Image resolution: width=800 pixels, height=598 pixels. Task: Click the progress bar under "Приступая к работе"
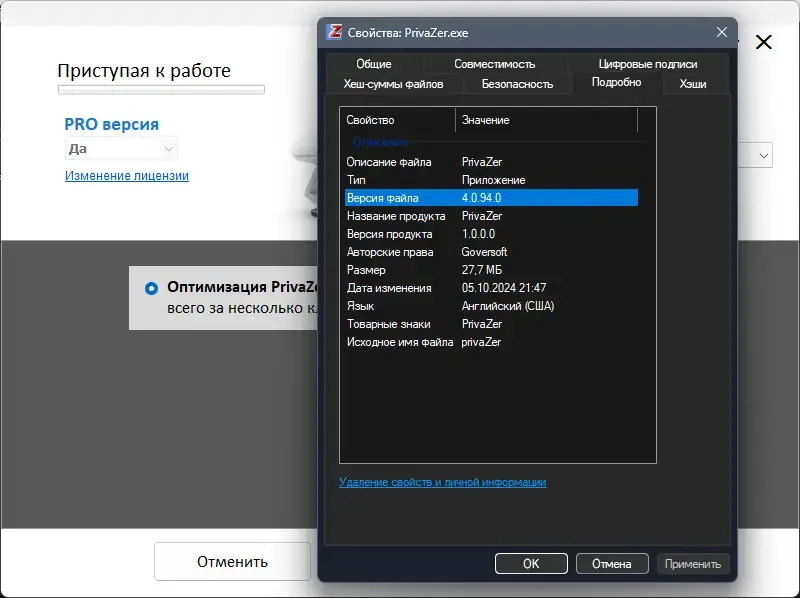click(x=161, y=89)
